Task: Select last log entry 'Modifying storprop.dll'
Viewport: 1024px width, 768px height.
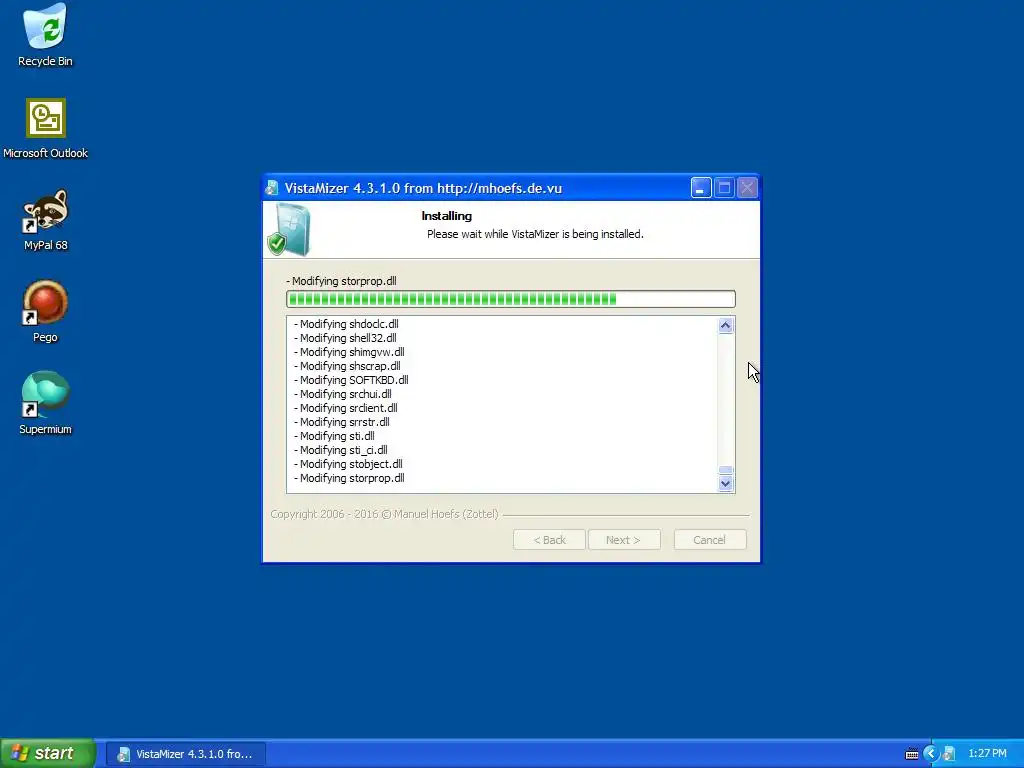Action: pos(349,478)
